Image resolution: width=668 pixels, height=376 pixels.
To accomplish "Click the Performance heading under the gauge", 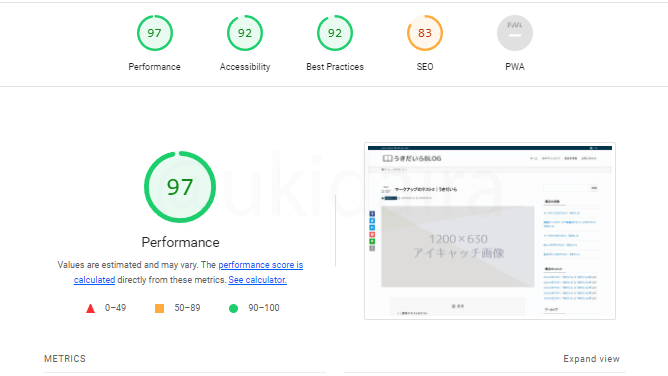I will tap(181, 242).
